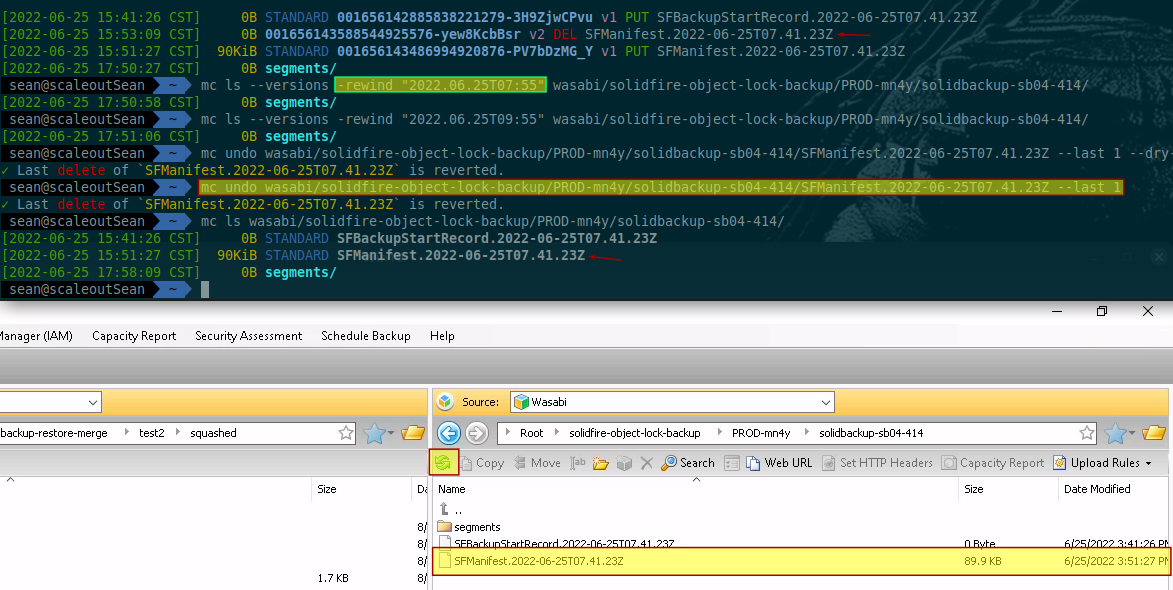Click the Delete X toolbar icon
The image size is (1173, 590).
tap(647, 463)
